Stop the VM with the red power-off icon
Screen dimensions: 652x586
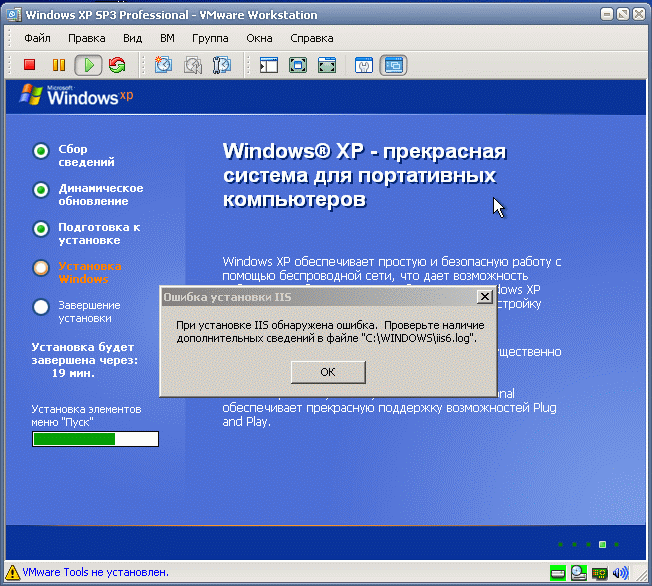tap(29, 65)
